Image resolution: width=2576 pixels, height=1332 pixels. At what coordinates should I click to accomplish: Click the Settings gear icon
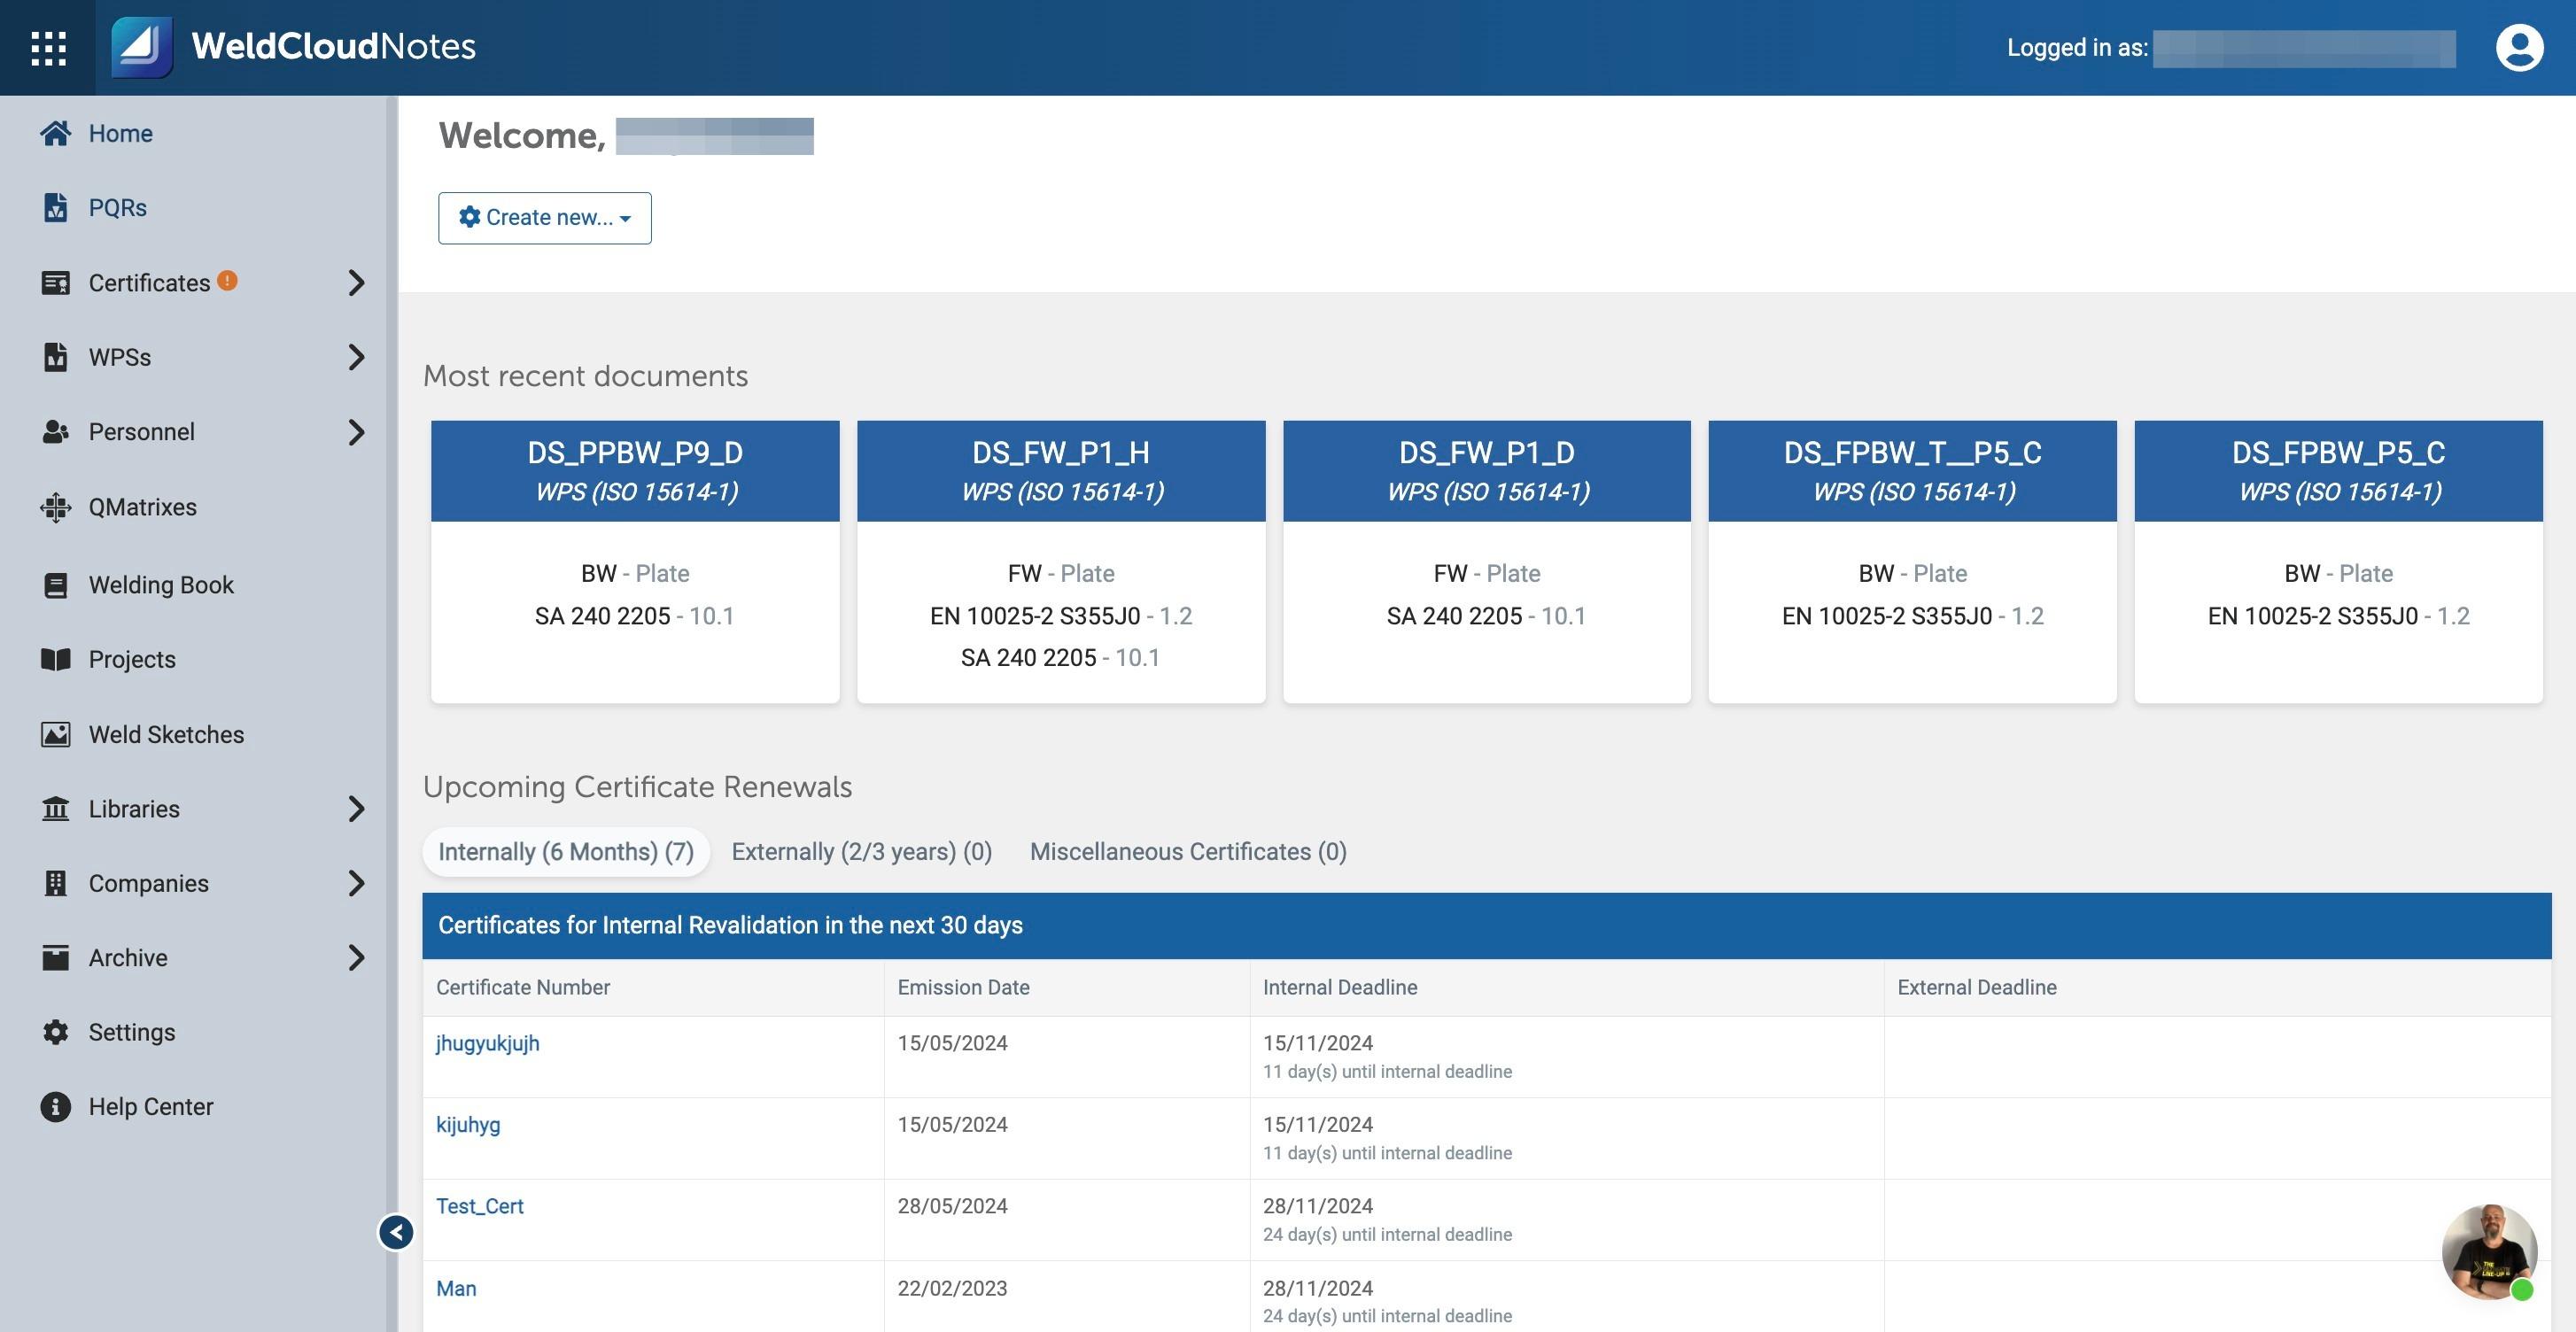coord(56,1032)
